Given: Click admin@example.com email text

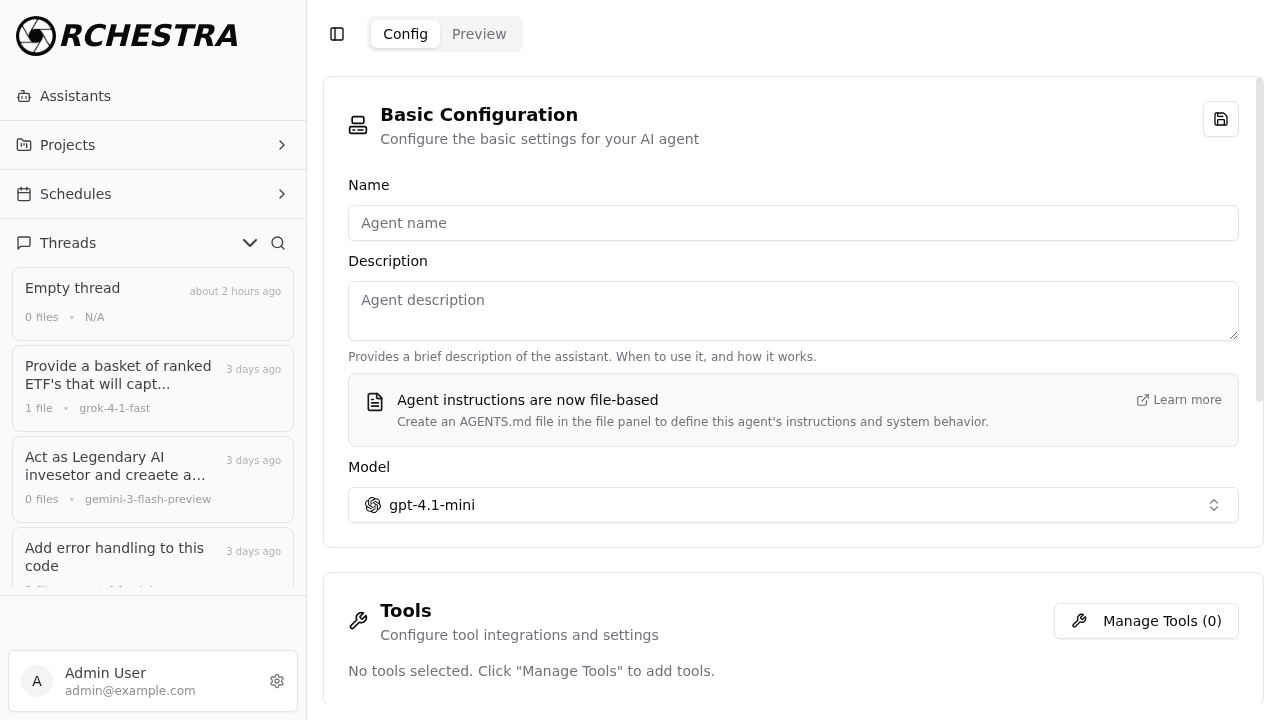Looking at the screenshot, I should 130,691.
